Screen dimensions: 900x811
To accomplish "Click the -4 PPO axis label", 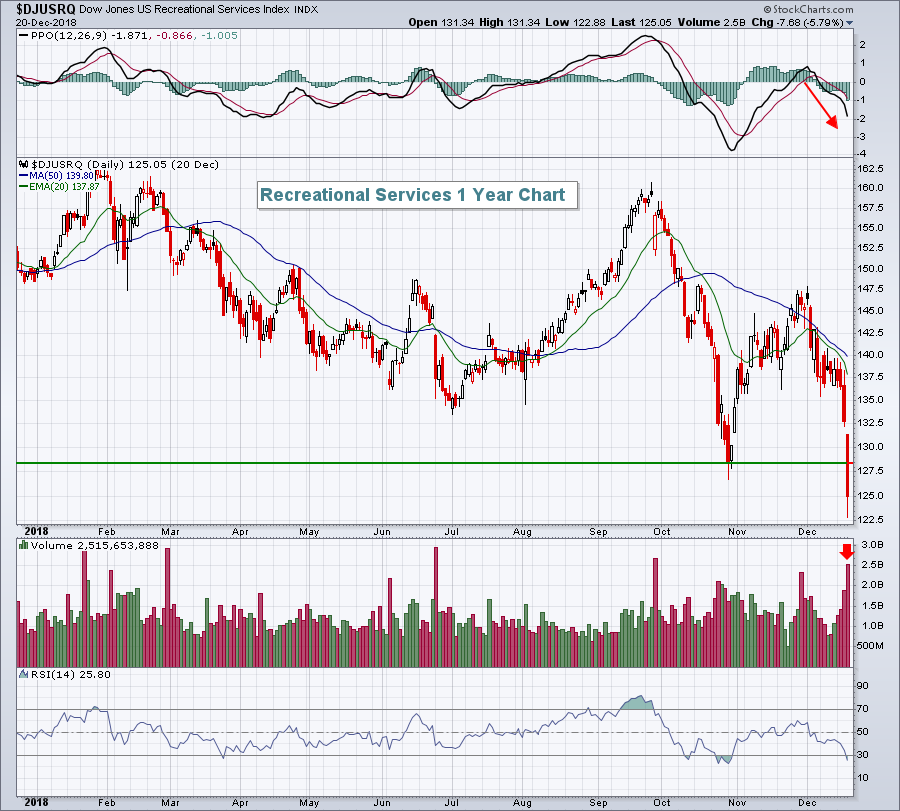I will pos(862,154).
